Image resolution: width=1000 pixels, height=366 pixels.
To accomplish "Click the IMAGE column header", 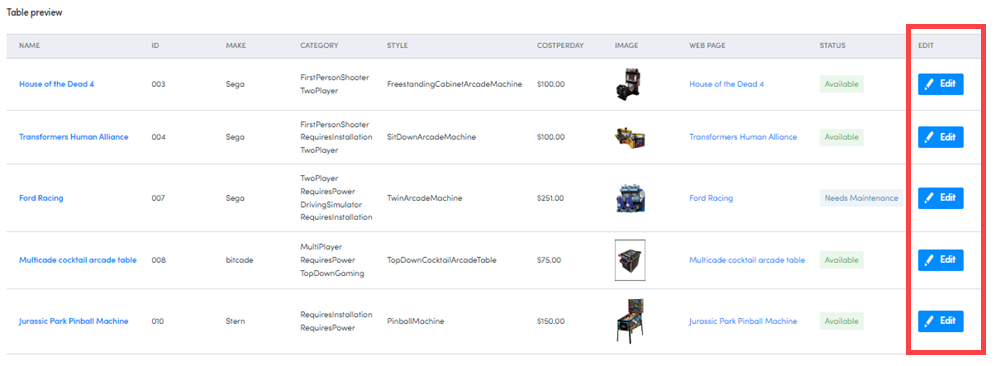I will click(x=626, y=46).
